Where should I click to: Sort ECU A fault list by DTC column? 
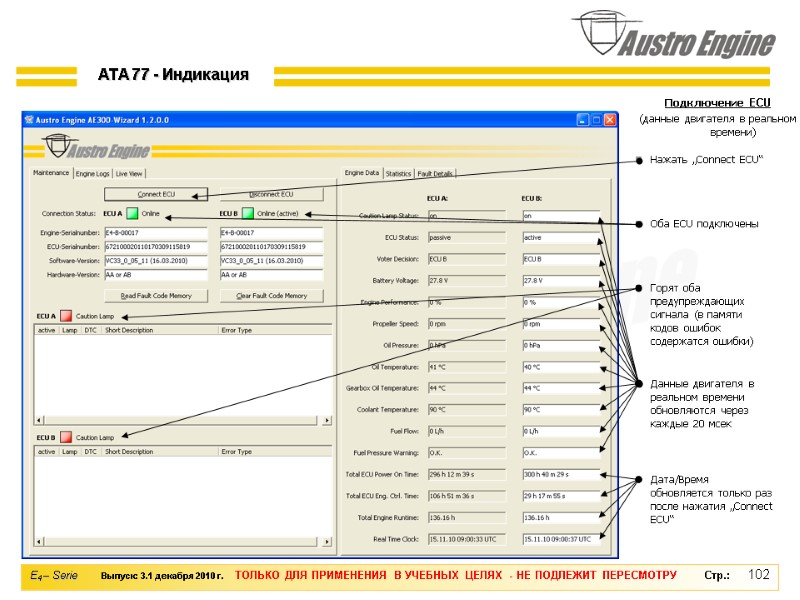tap(91, 330)
